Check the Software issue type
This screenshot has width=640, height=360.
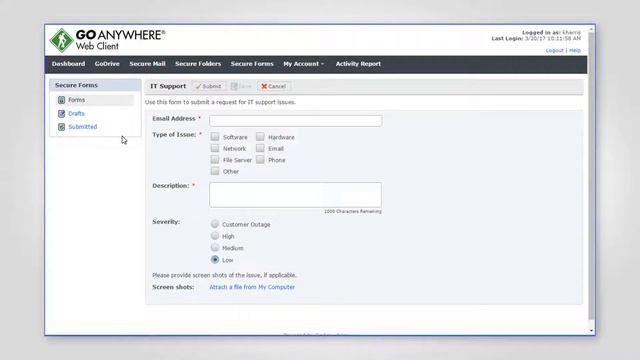215,137
